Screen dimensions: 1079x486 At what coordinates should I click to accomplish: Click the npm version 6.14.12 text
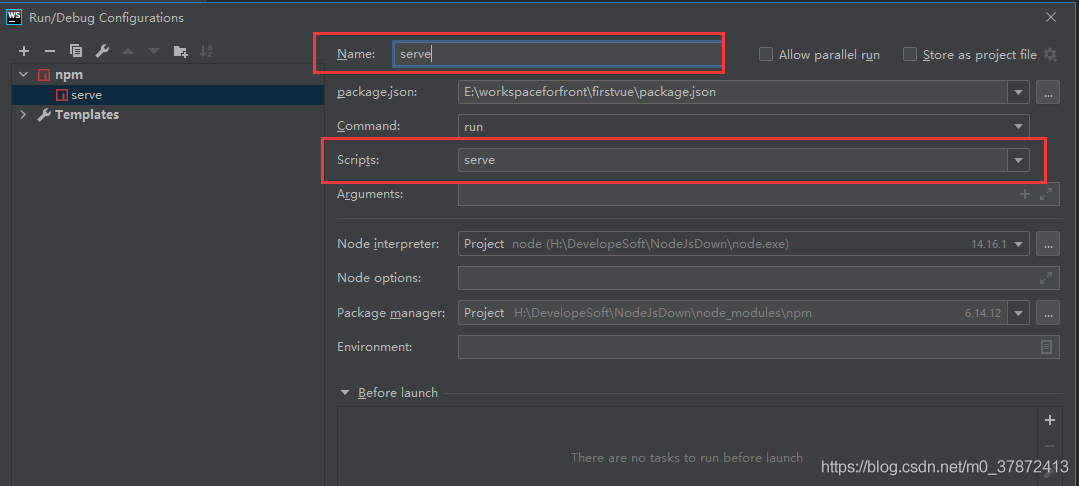click(x=985, y=313)
